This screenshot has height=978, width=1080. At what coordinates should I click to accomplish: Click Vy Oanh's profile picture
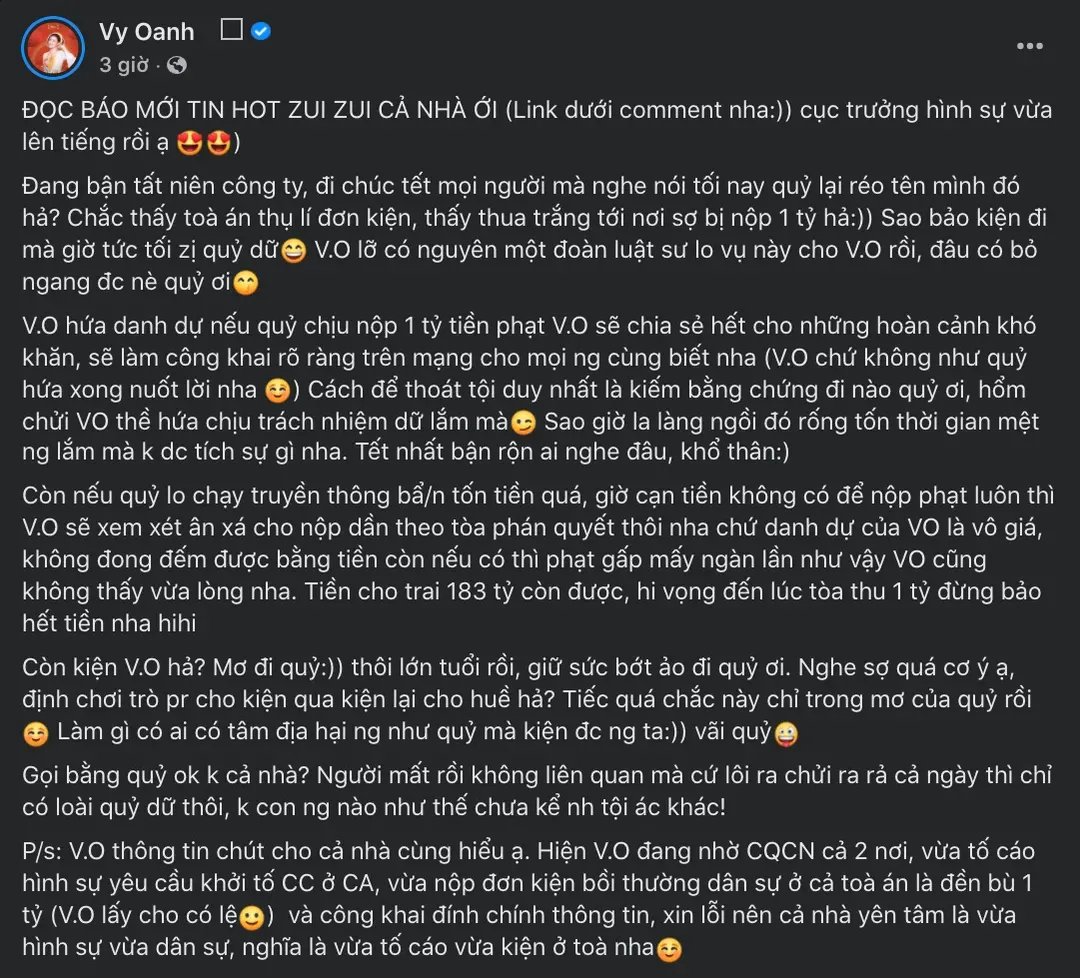tap(52, 47)
